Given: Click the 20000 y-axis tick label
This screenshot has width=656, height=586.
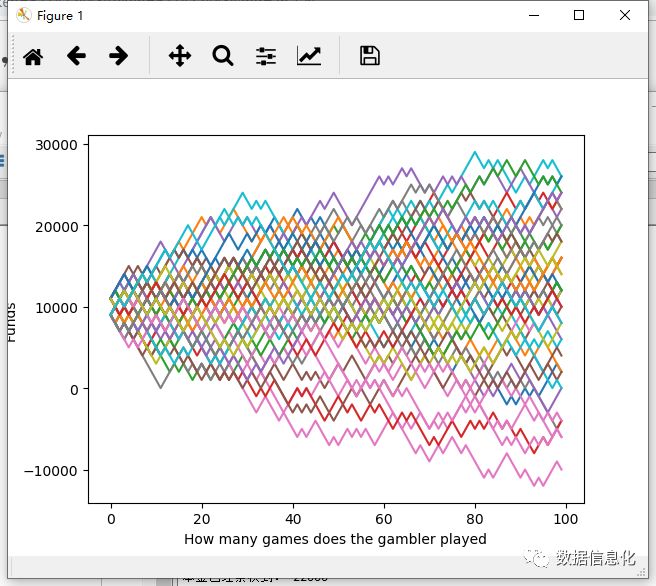Looking at the screenshot, I should click(x=56, y=227).
